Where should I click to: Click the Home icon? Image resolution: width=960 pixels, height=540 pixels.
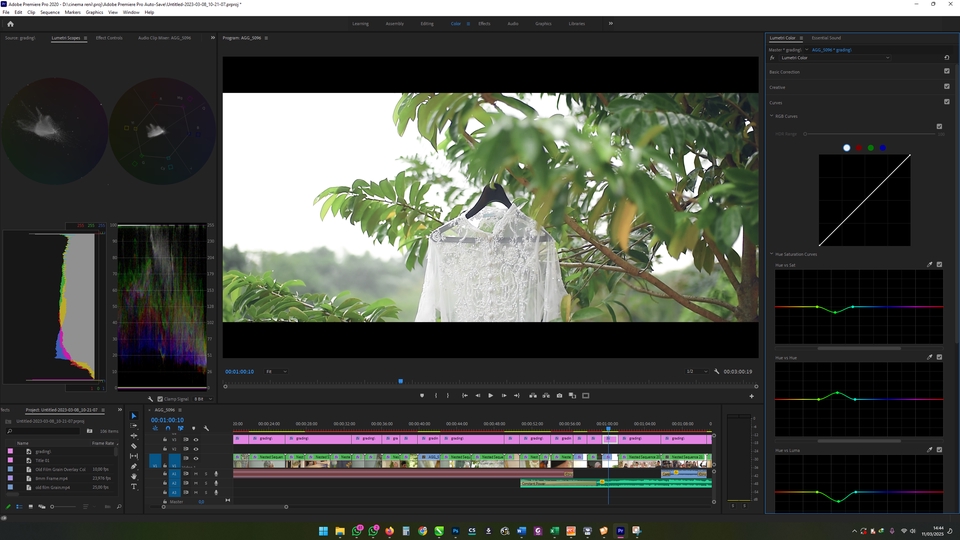10,24
